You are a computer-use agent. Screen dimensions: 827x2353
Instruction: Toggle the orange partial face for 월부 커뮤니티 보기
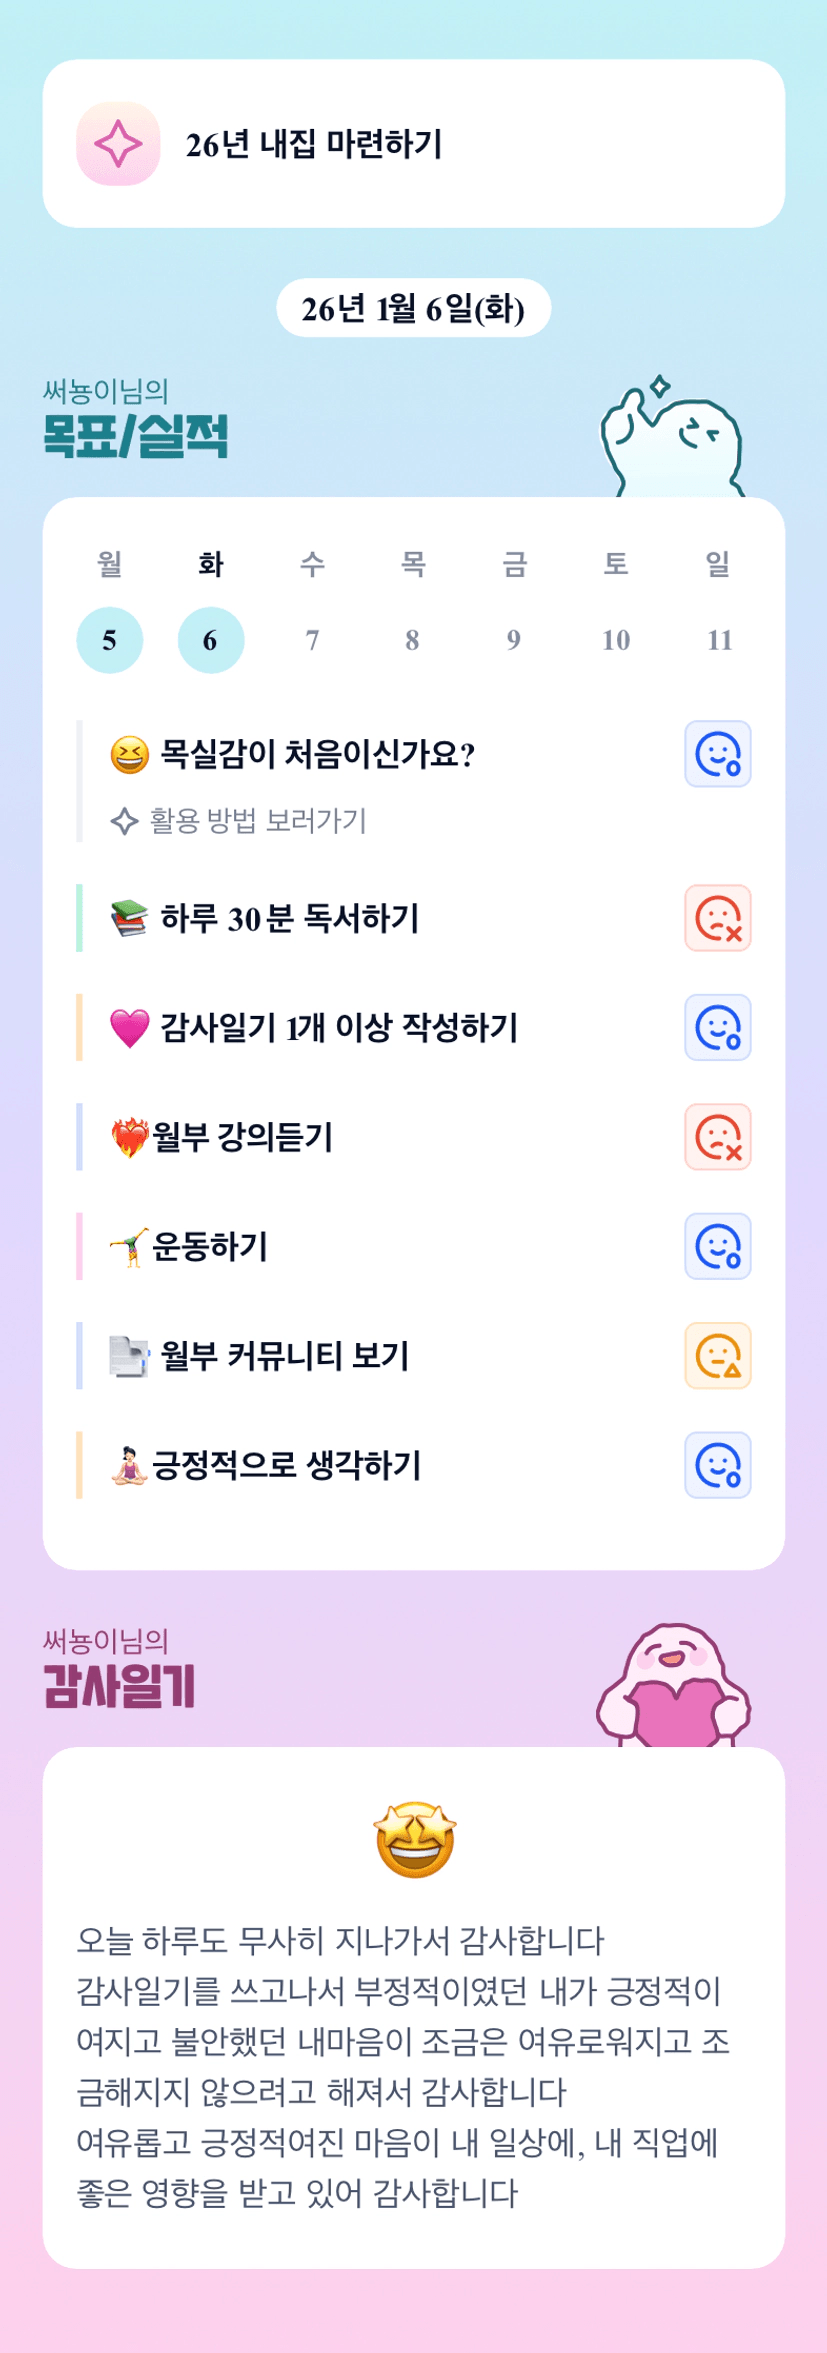pos(717,1356)
